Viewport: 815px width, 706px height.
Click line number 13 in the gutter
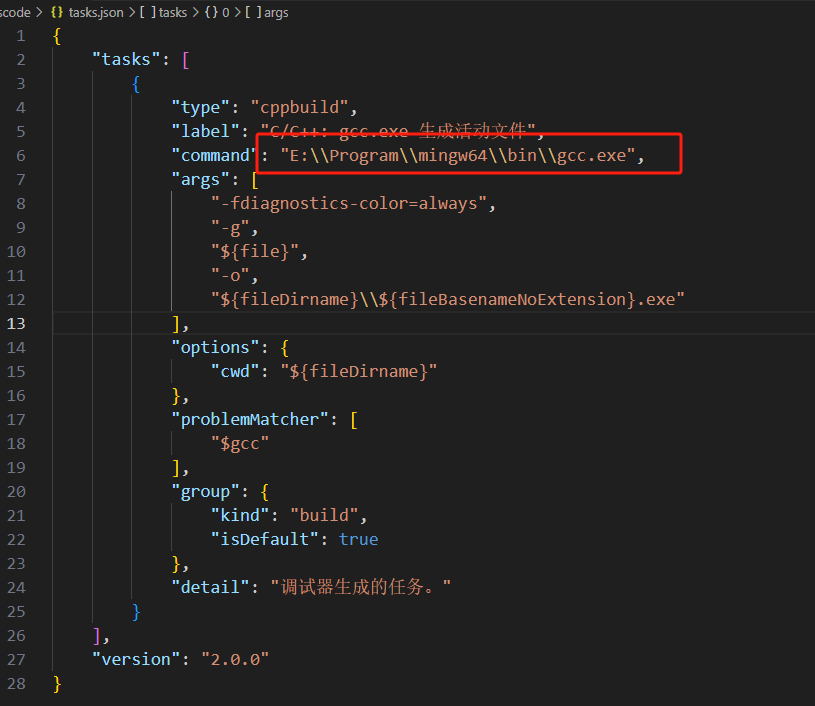17,323
